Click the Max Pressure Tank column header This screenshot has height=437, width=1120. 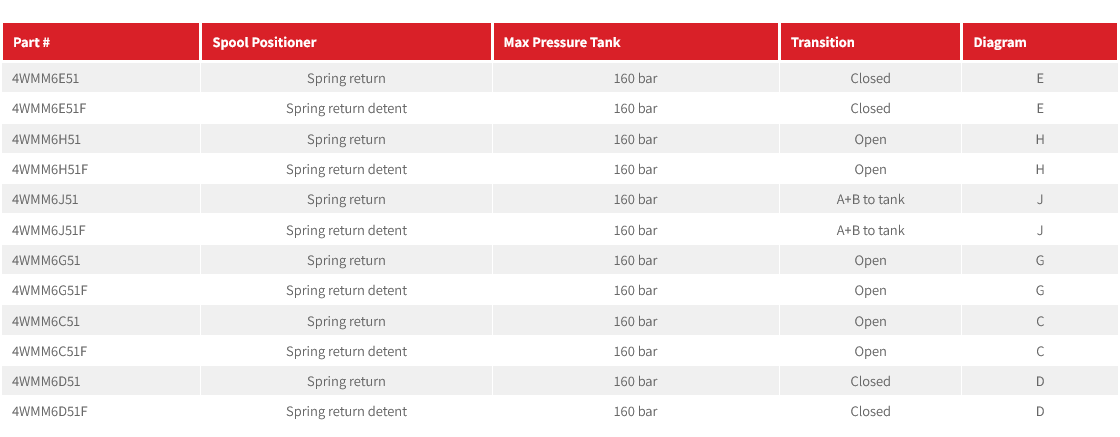[562, 42]
